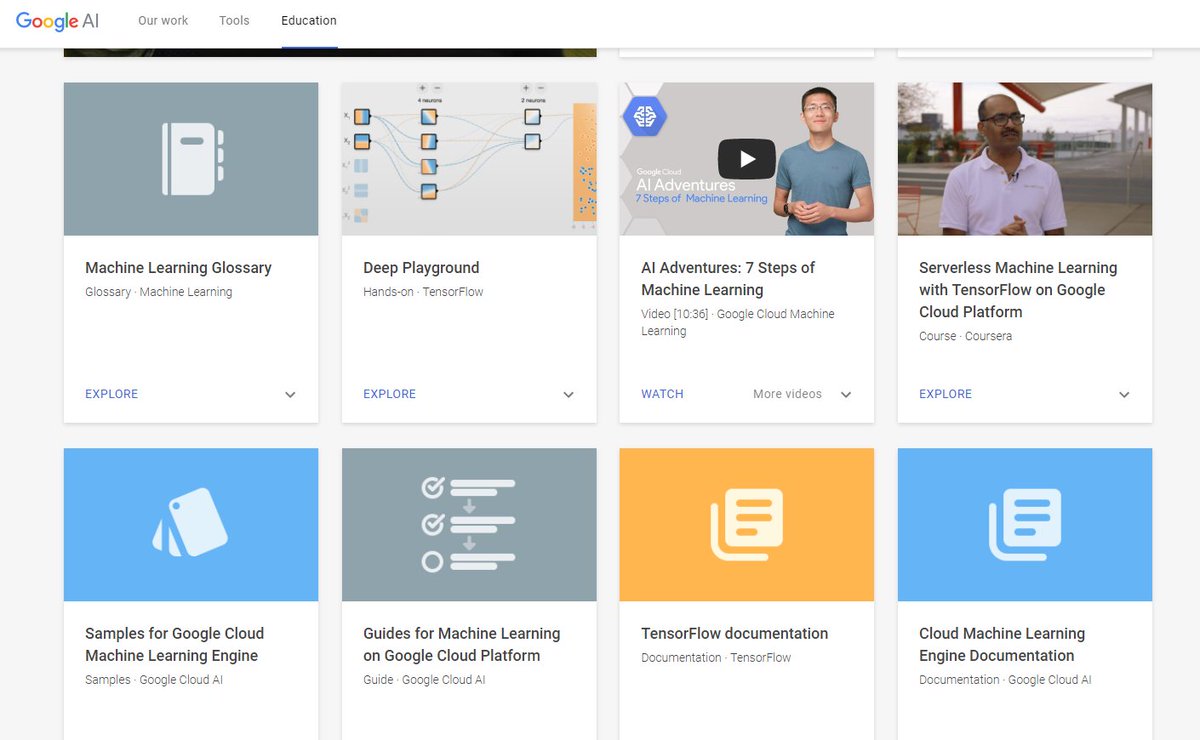Image resolution: width=1200 pixels, height=740 pixels.
Task: Open the Machine Learning Glossary title
Action: coord(178,268)
